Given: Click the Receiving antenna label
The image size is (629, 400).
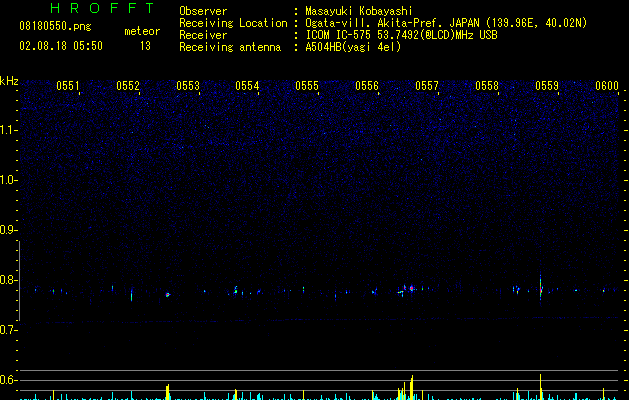Looking at the screenshot, I should tap(230, 47).
